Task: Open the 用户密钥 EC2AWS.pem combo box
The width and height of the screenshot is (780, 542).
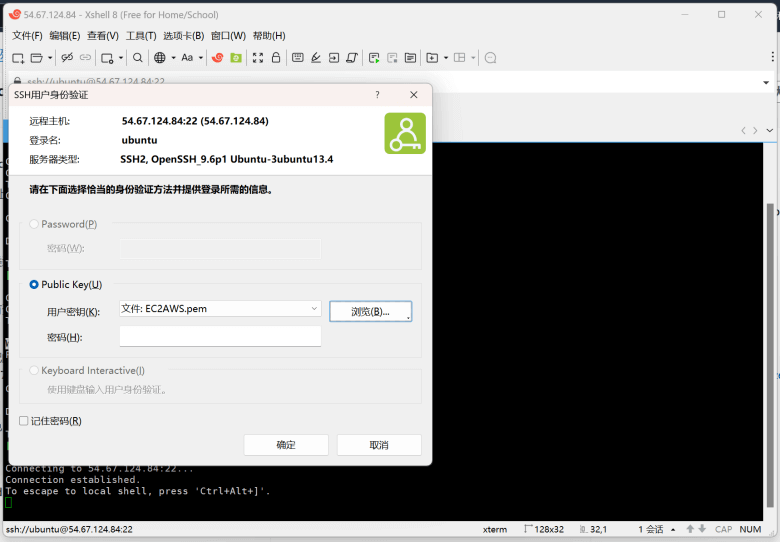Action: coord(220,309)
